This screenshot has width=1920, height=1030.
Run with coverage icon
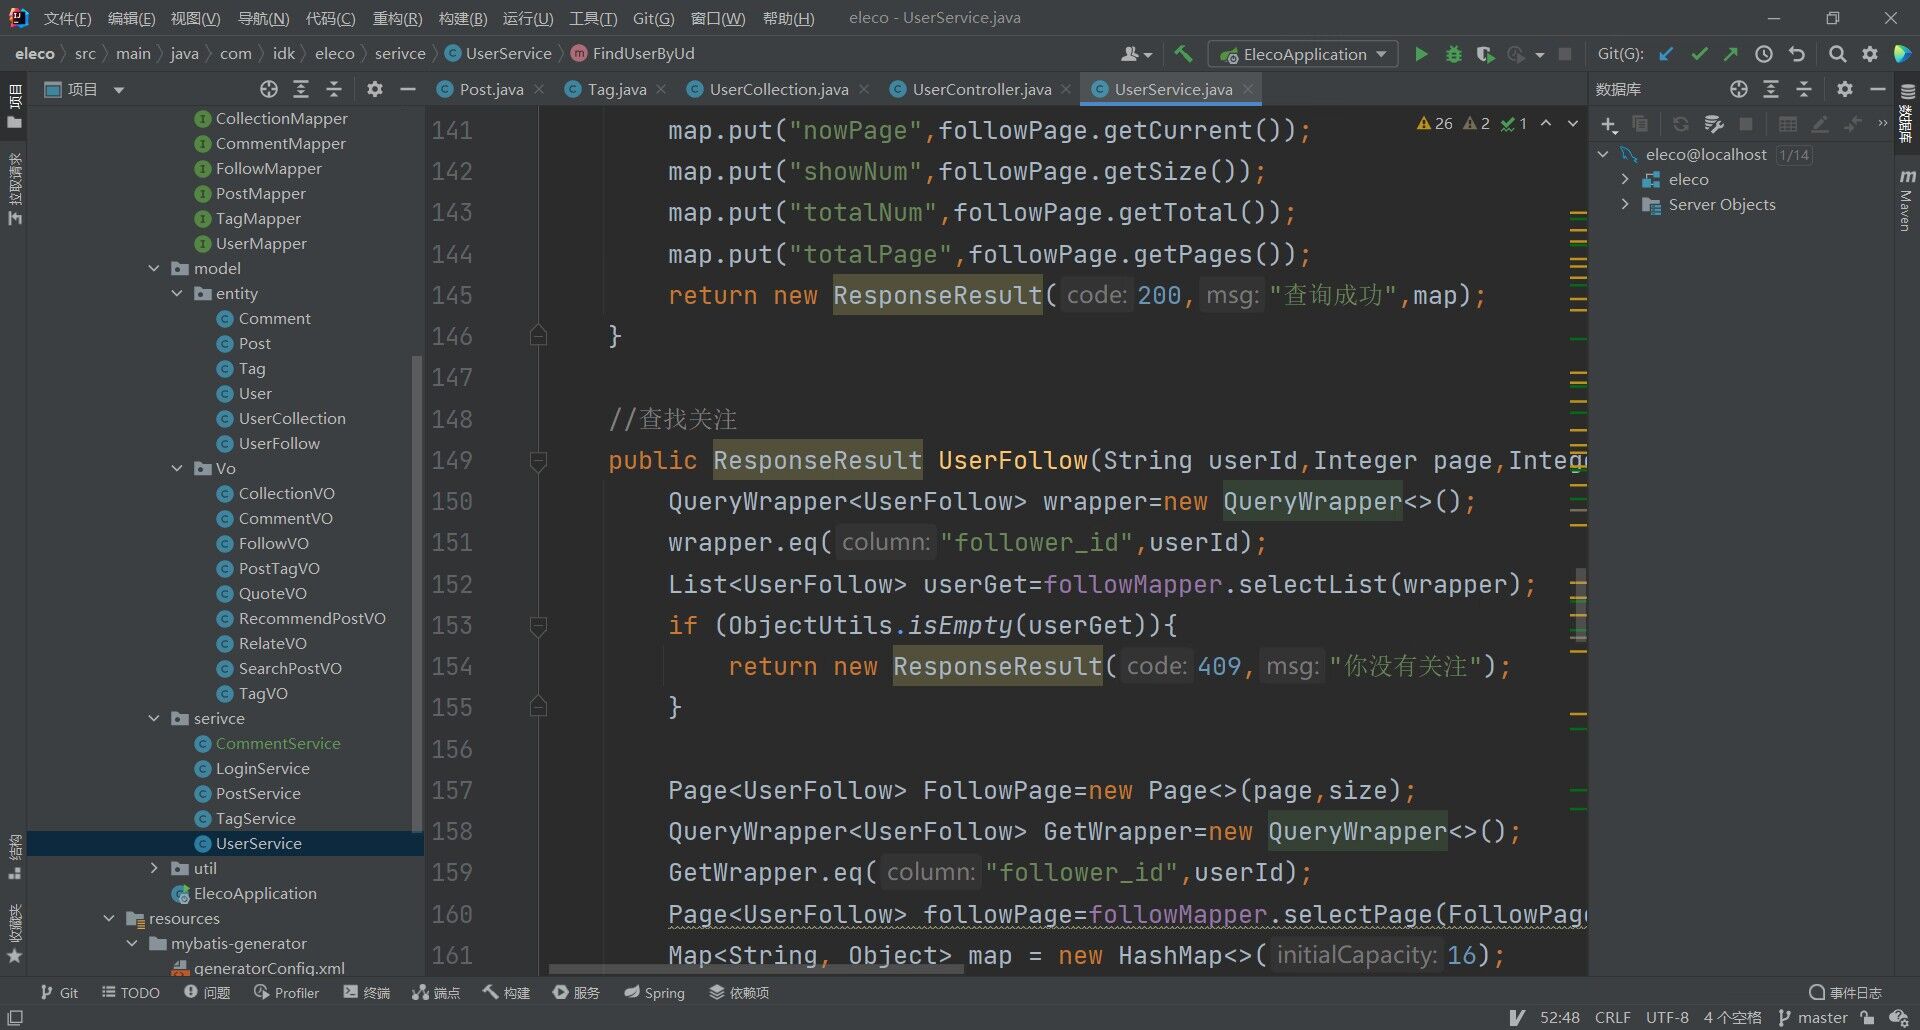click(x=1485, y=54)
